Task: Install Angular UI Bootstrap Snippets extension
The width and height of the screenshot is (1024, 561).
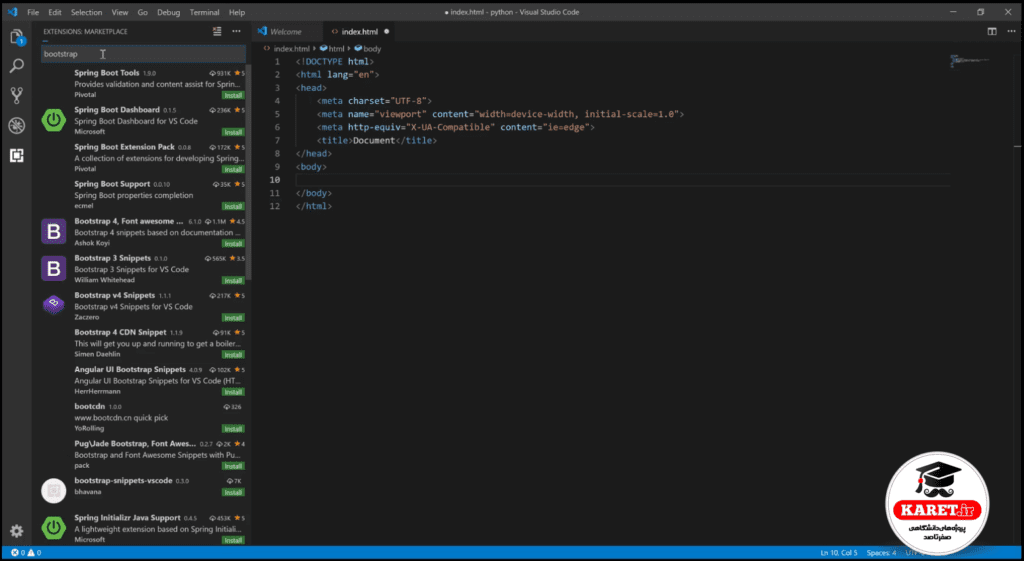Action: [x=233, y=392]
